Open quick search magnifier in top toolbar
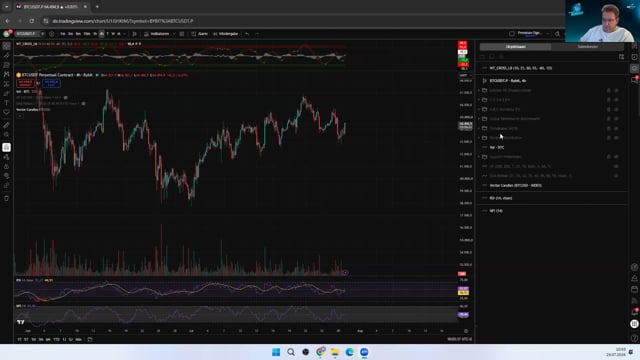The width and height of the screenshot is (640, 360). pyautogui.click(x=557, y=33)
